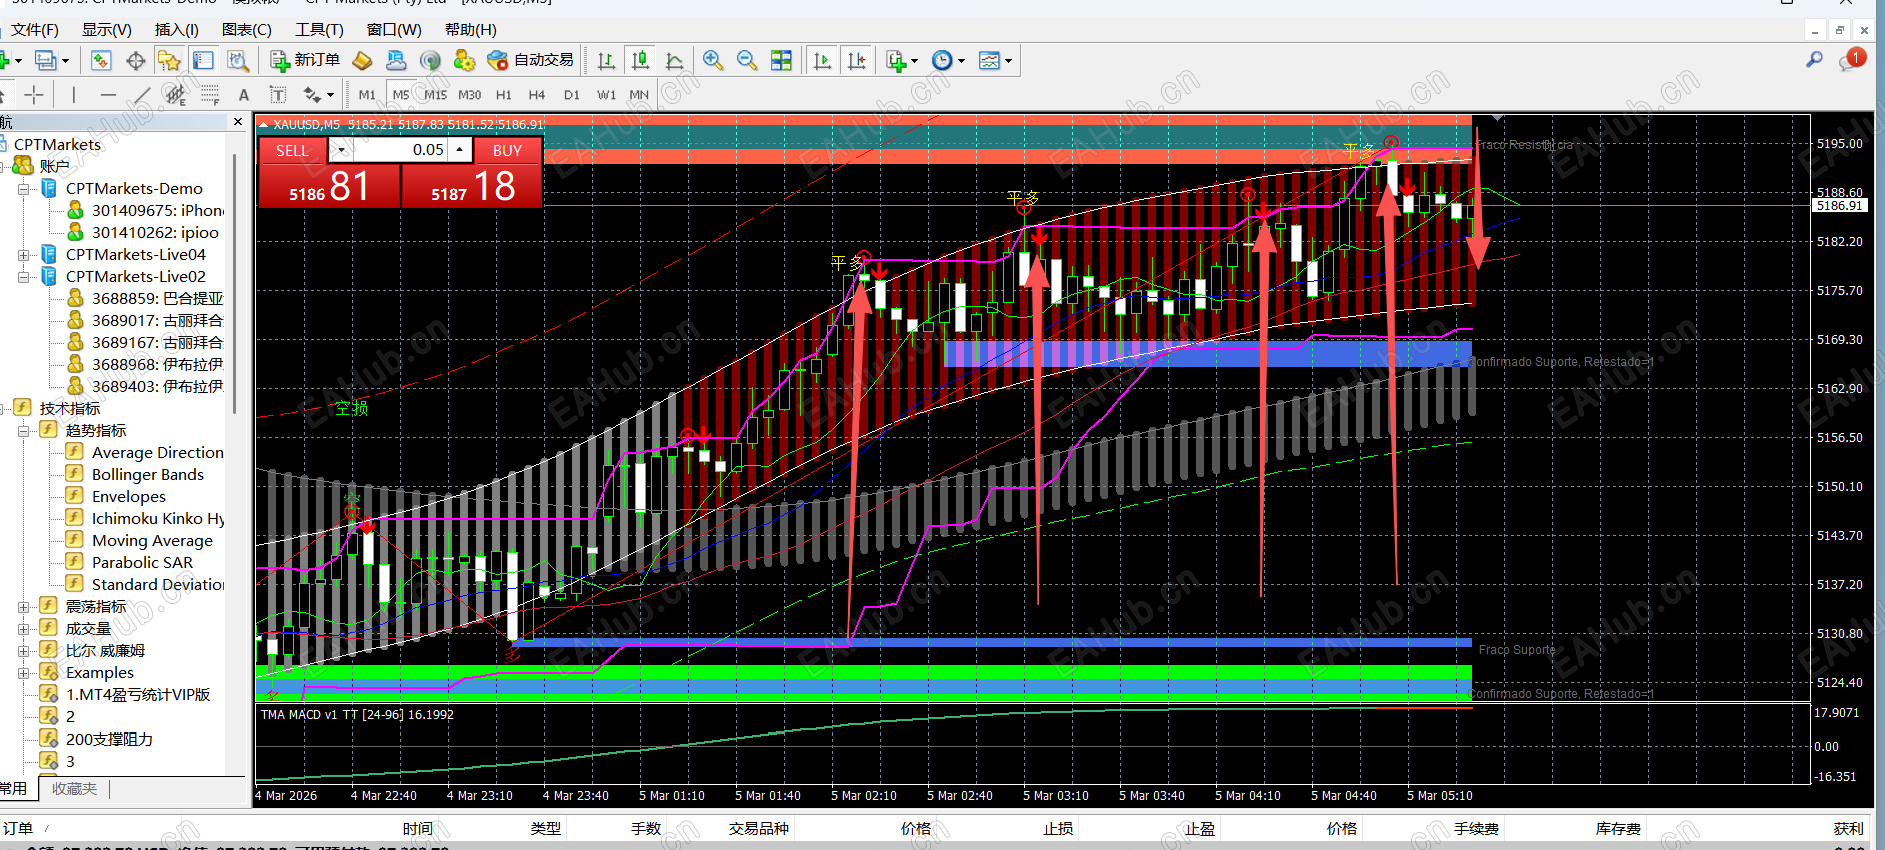Switch timeframe to D1

571,95
